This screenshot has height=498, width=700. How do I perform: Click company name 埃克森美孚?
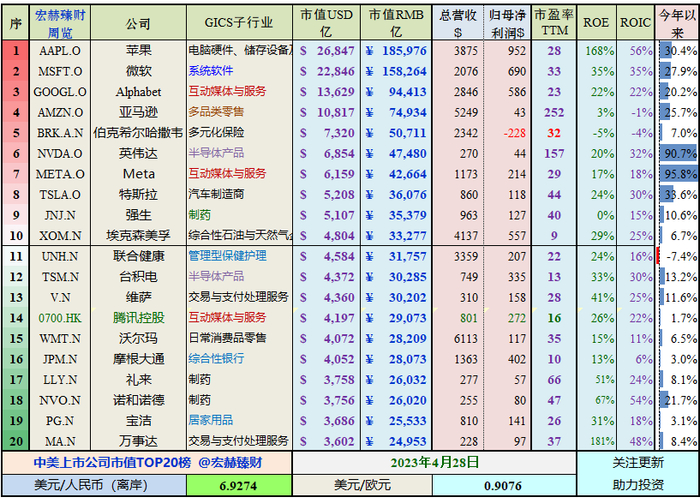tap(138, 236)
